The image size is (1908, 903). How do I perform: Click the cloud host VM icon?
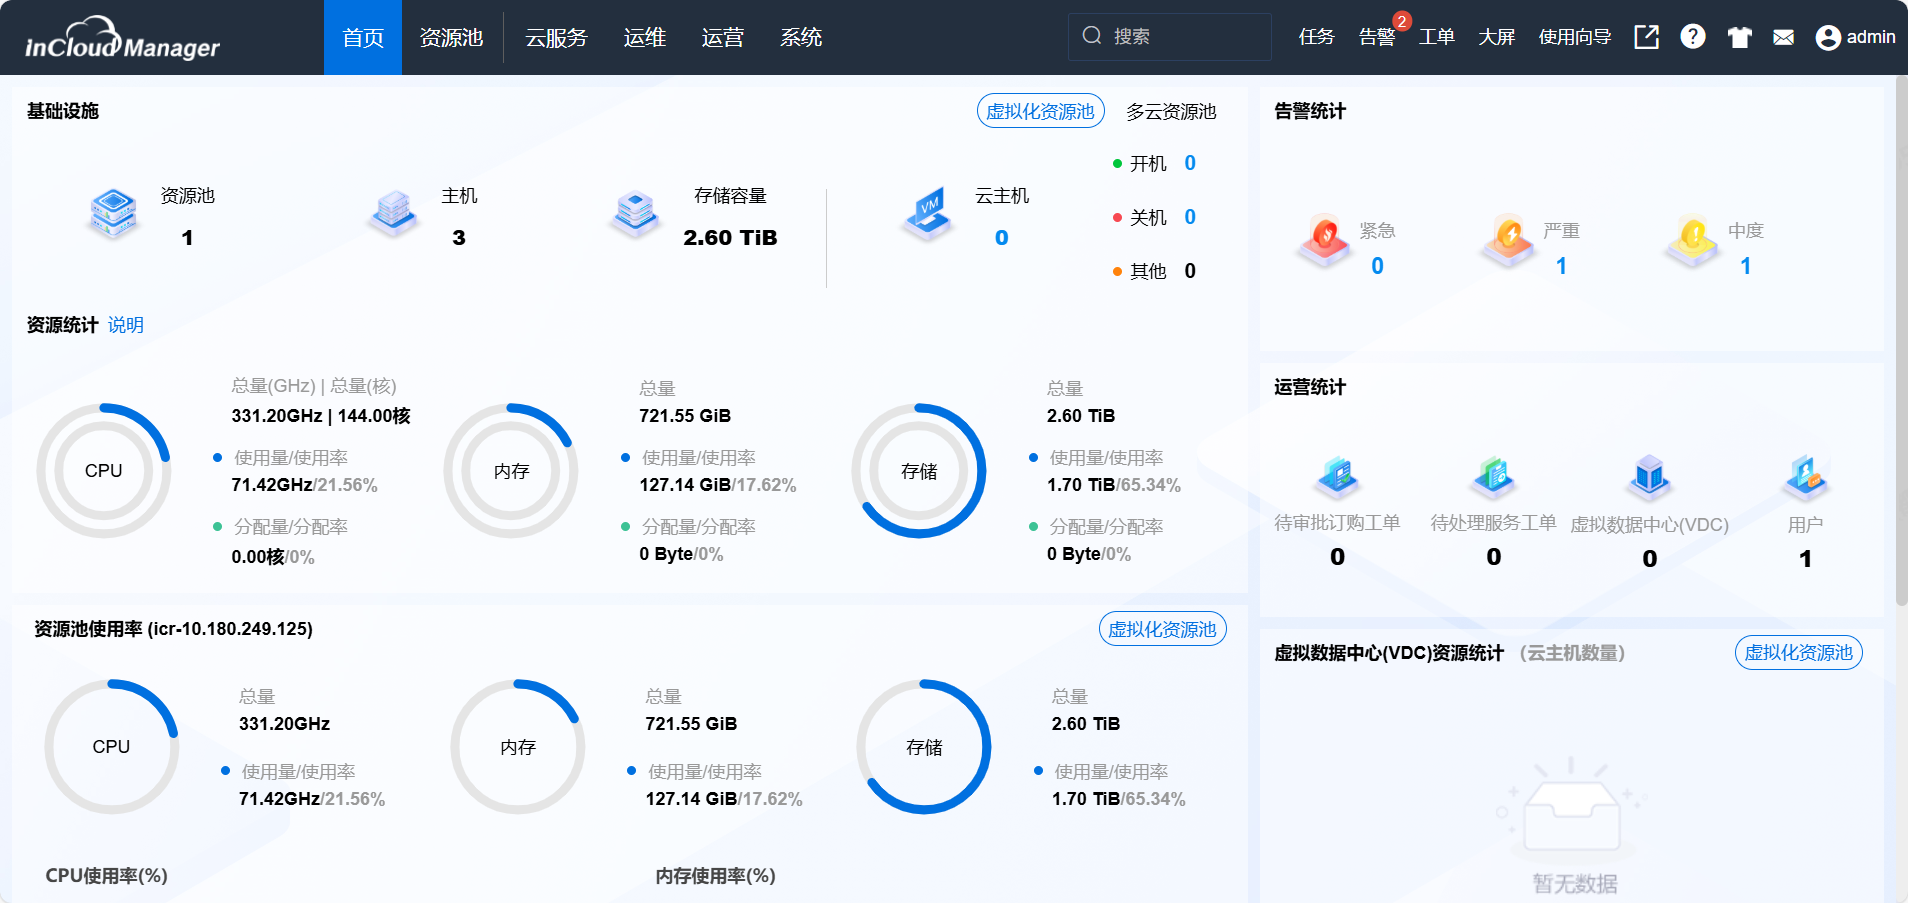click(929, 213)
